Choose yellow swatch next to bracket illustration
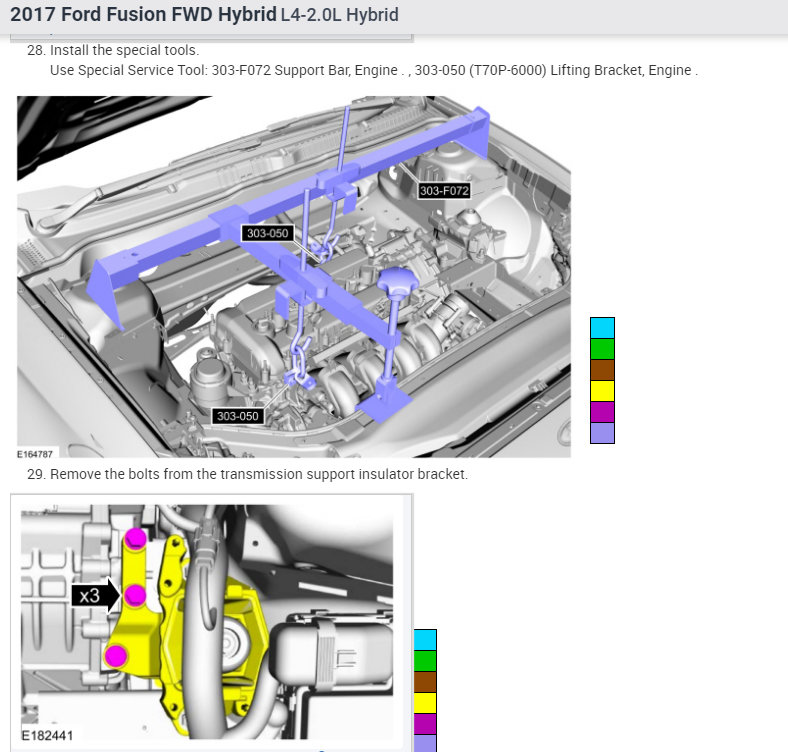788x752 pixels. [x=425, y=703]
